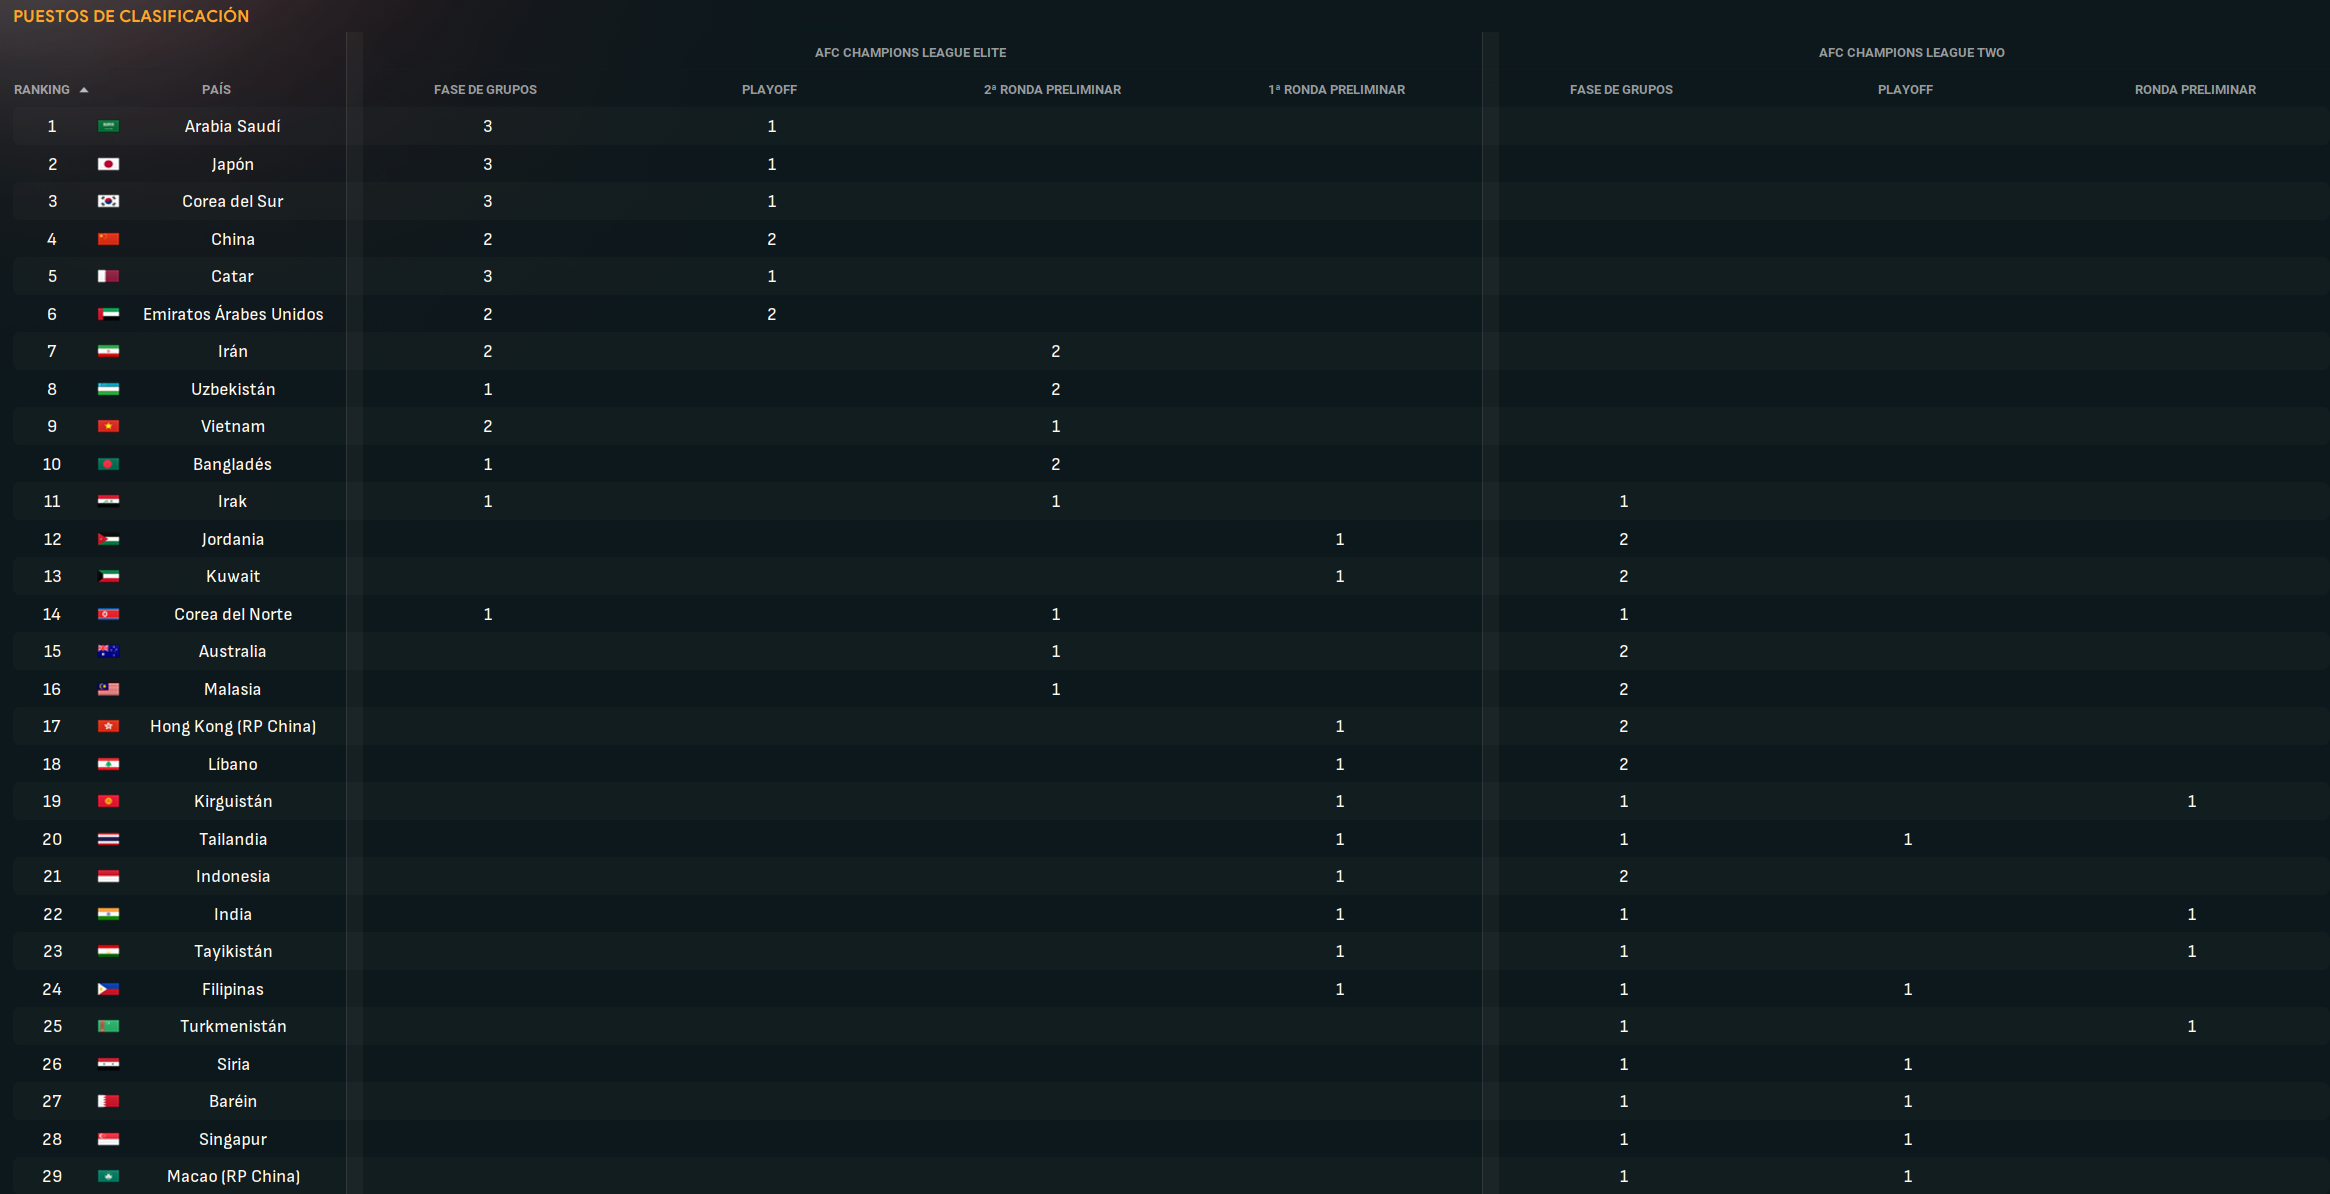The image size is (2330, 1194).
Task: Select Turkmenistán's Ronda Preliminar value
Action: [2191, 1026]
